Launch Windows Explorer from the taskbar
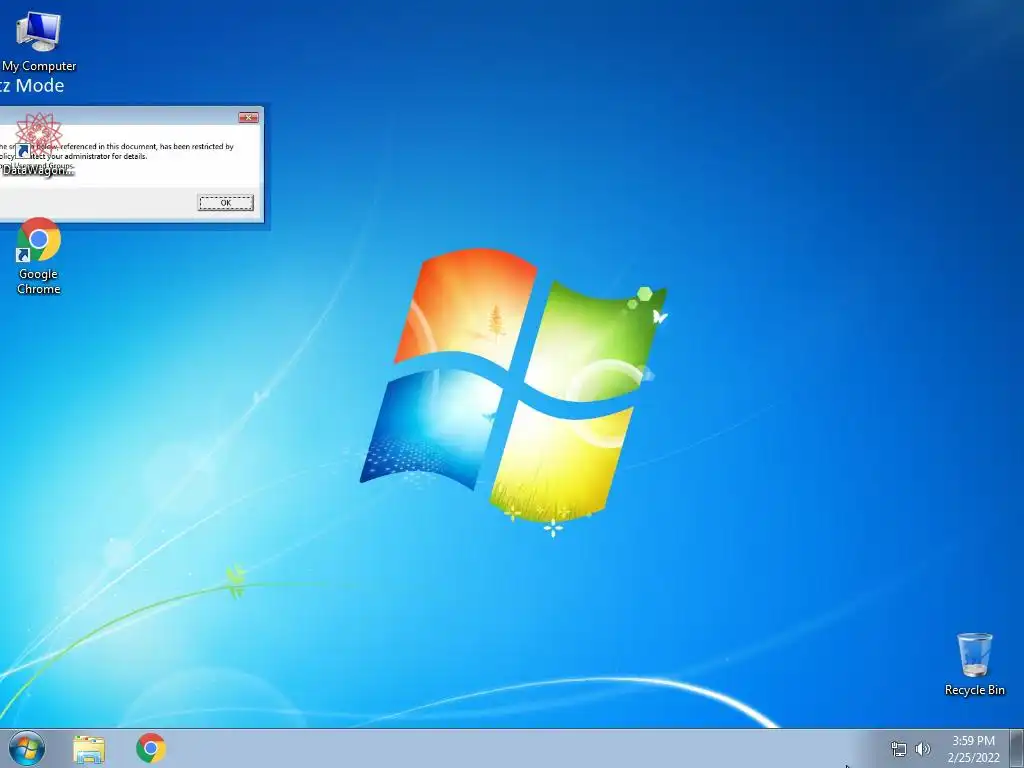 tap(89, 749)
